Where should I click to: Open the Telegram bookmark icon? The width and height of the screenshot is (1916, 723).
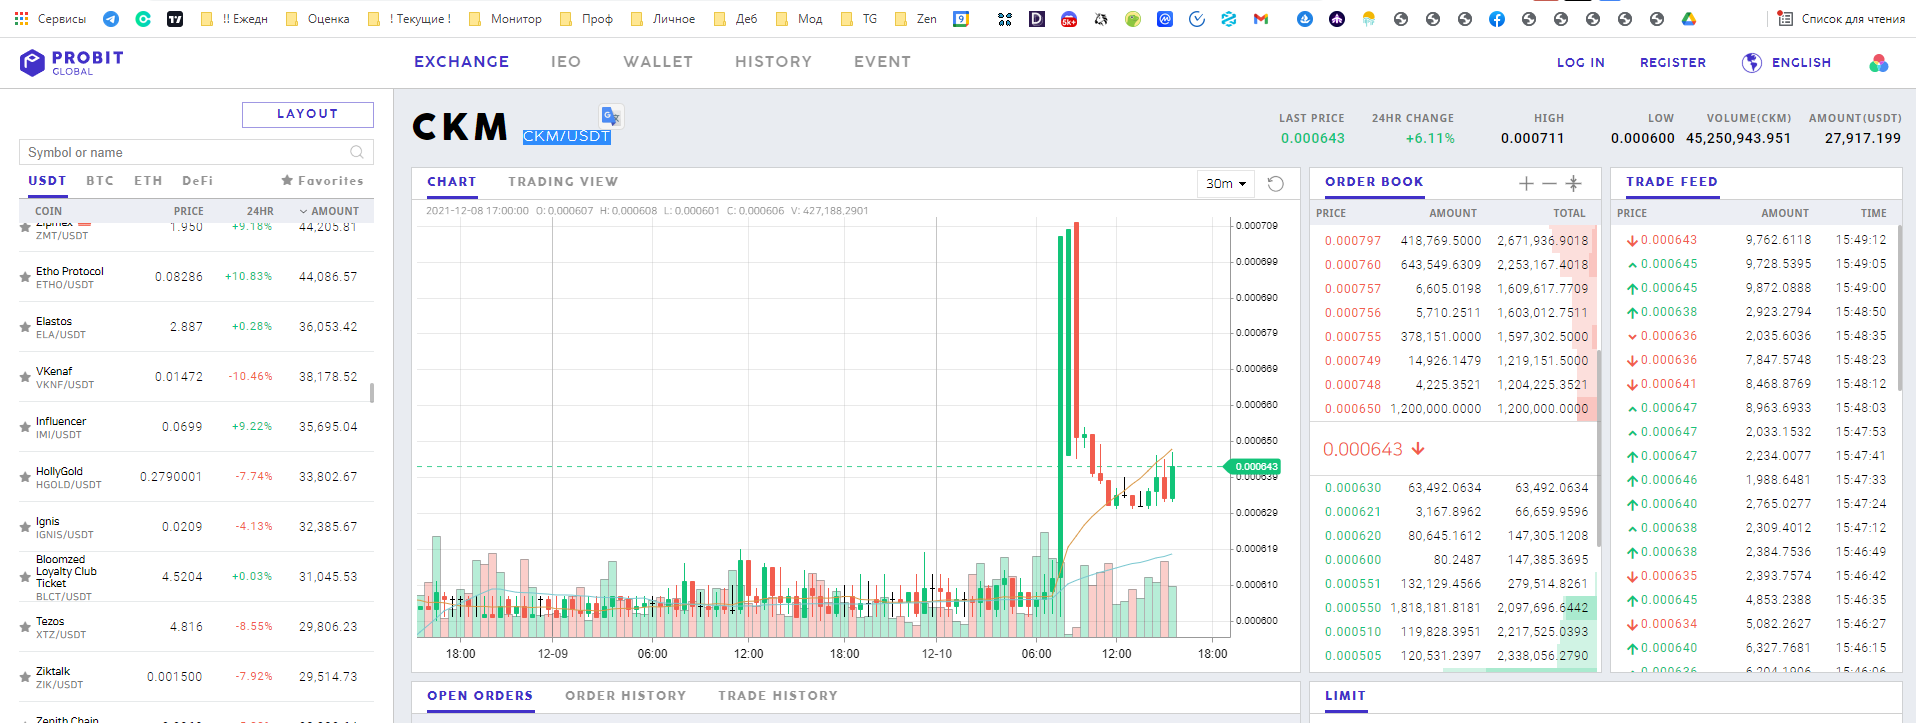111,19
